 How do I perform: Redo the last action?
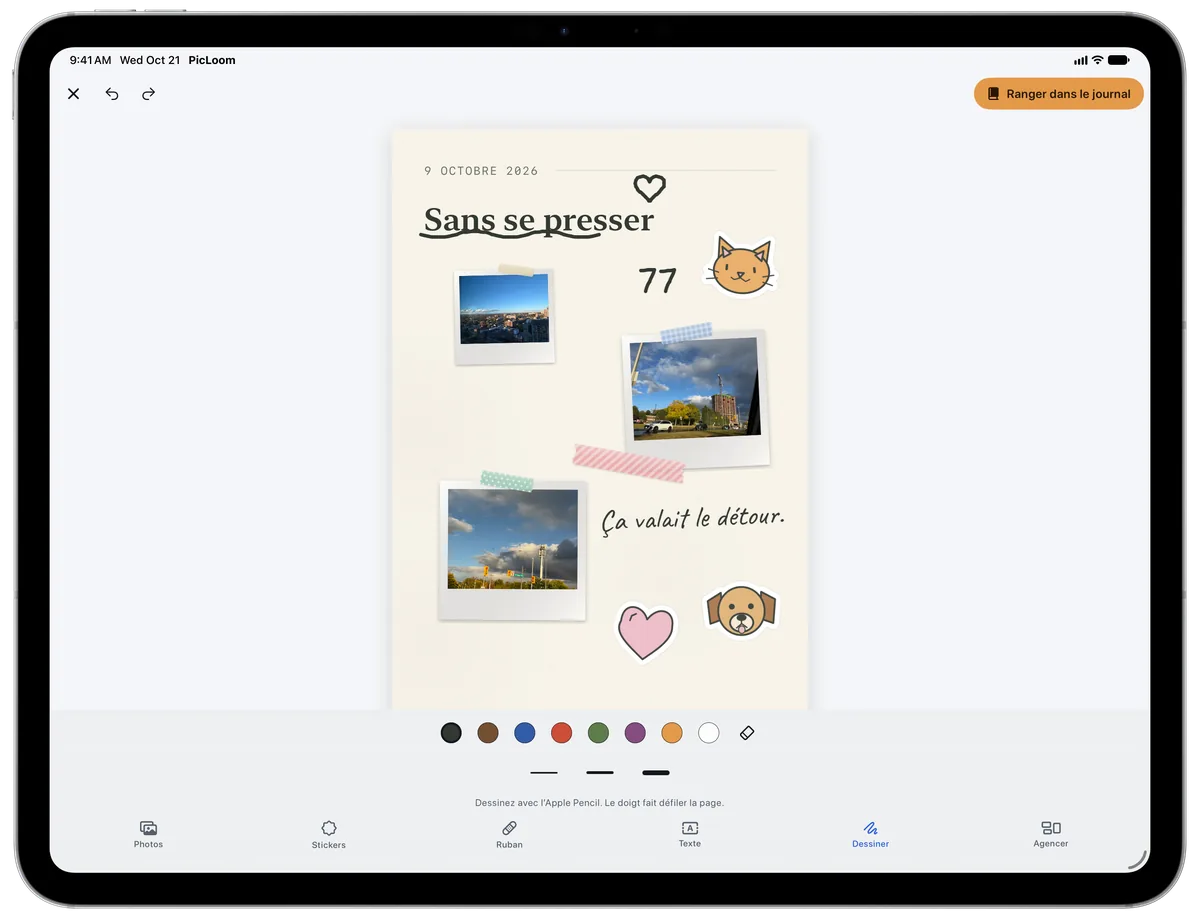(148, 94)
